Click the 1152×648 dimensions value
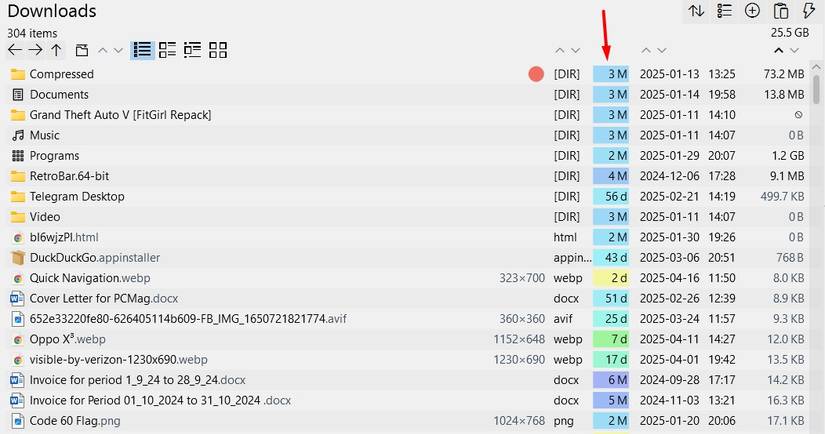 click(519, 339)
